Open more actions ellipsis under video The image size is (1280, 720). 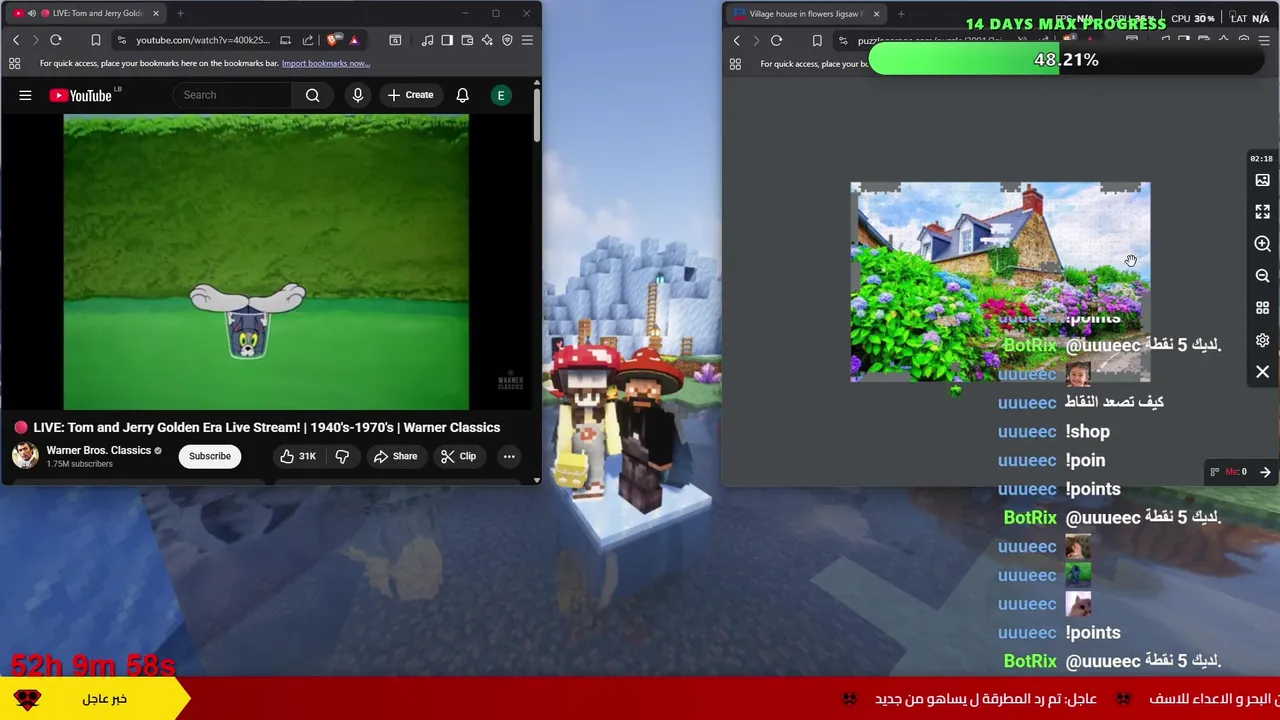click(x=509, y=456)
